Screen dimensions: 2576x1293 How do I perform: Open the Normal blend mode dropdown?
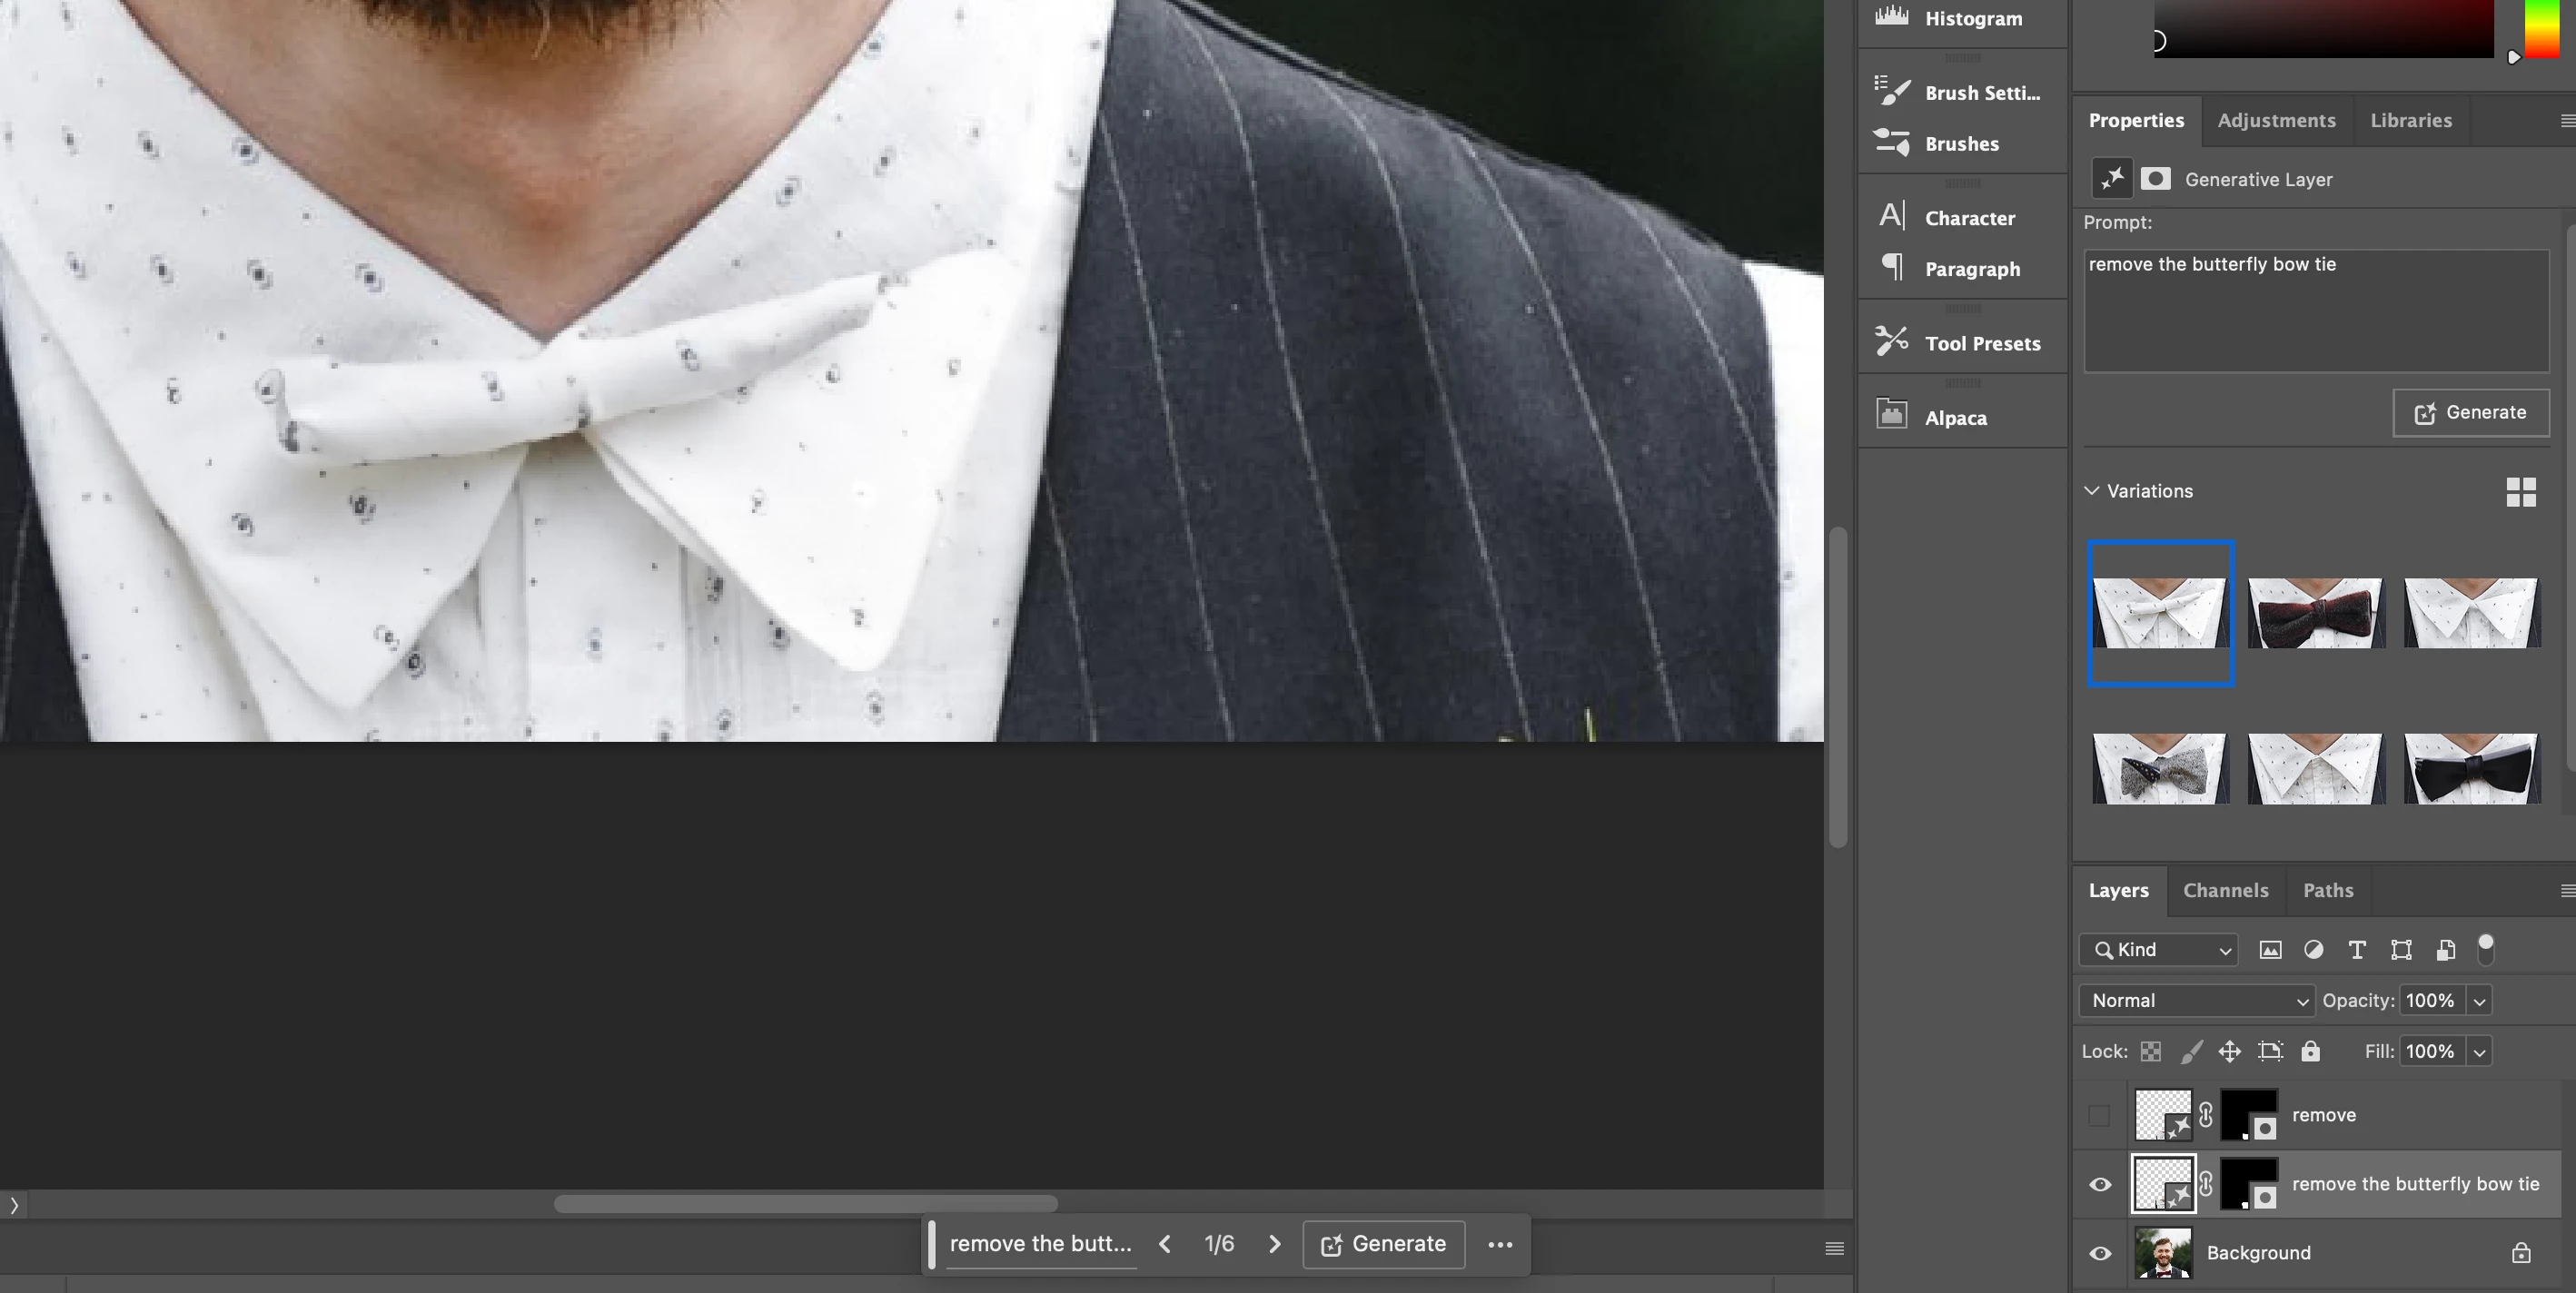[x=2196, y=1000]
